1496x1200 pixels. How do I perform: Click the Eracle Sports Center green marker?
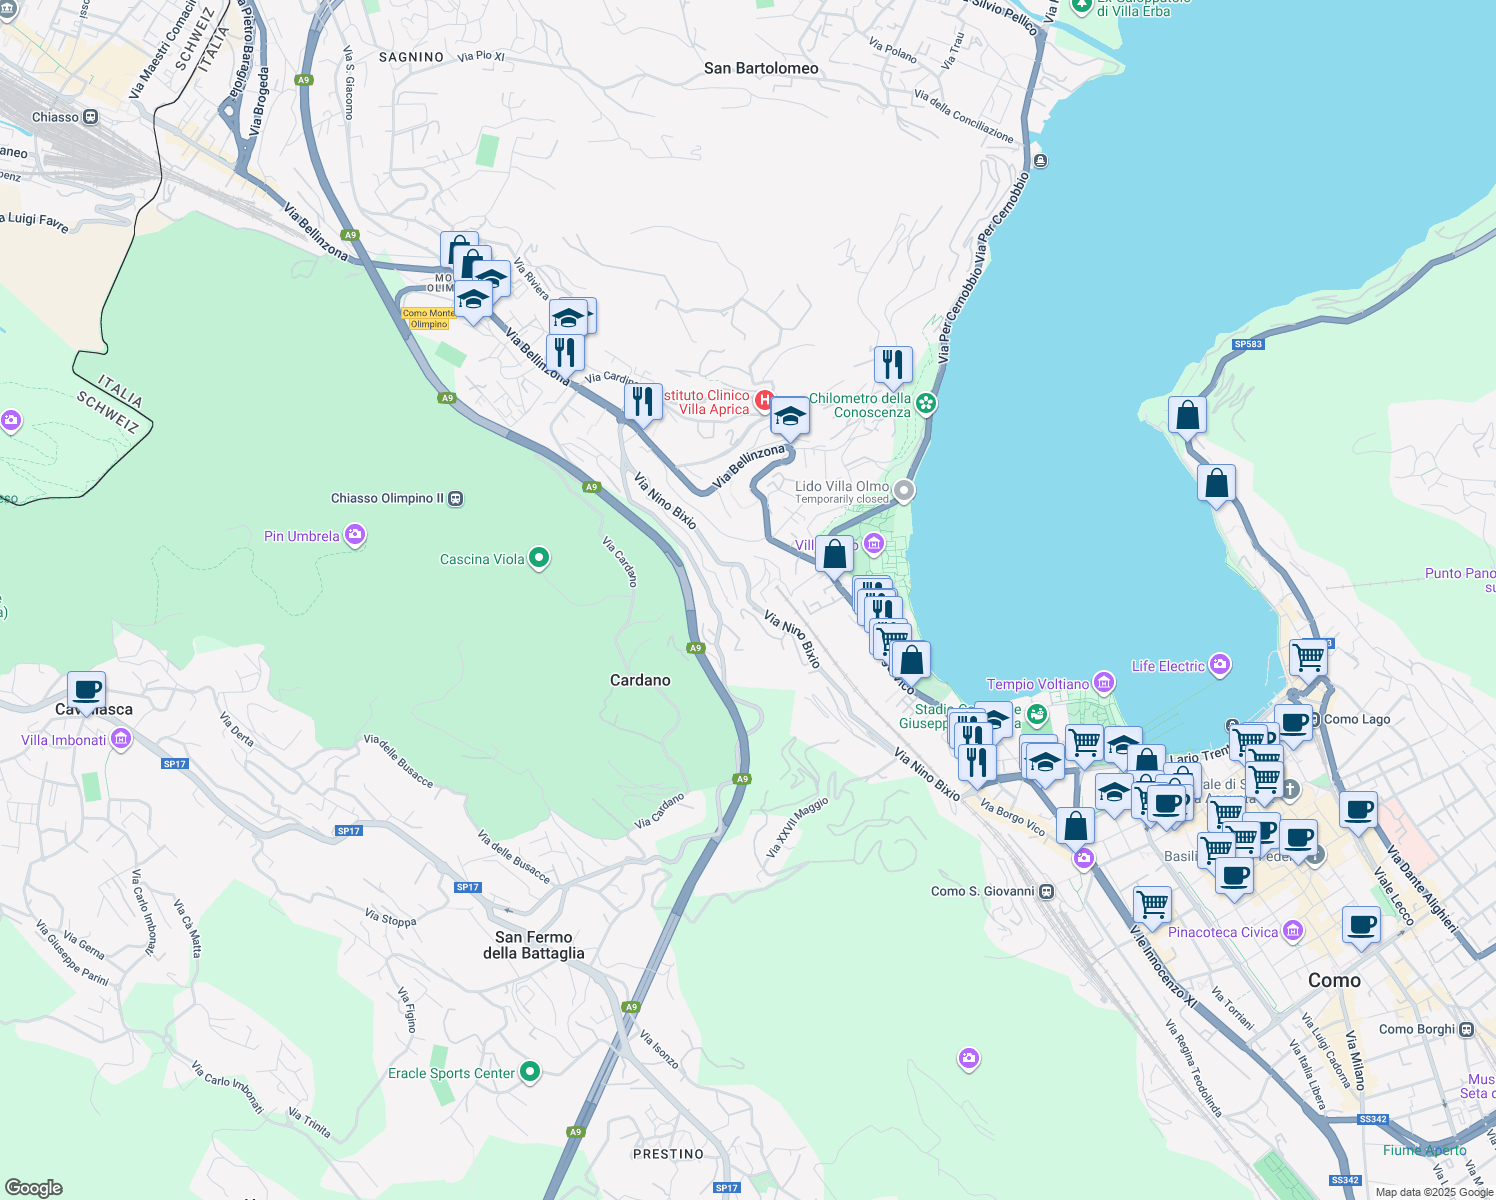tap(528, 1072)
